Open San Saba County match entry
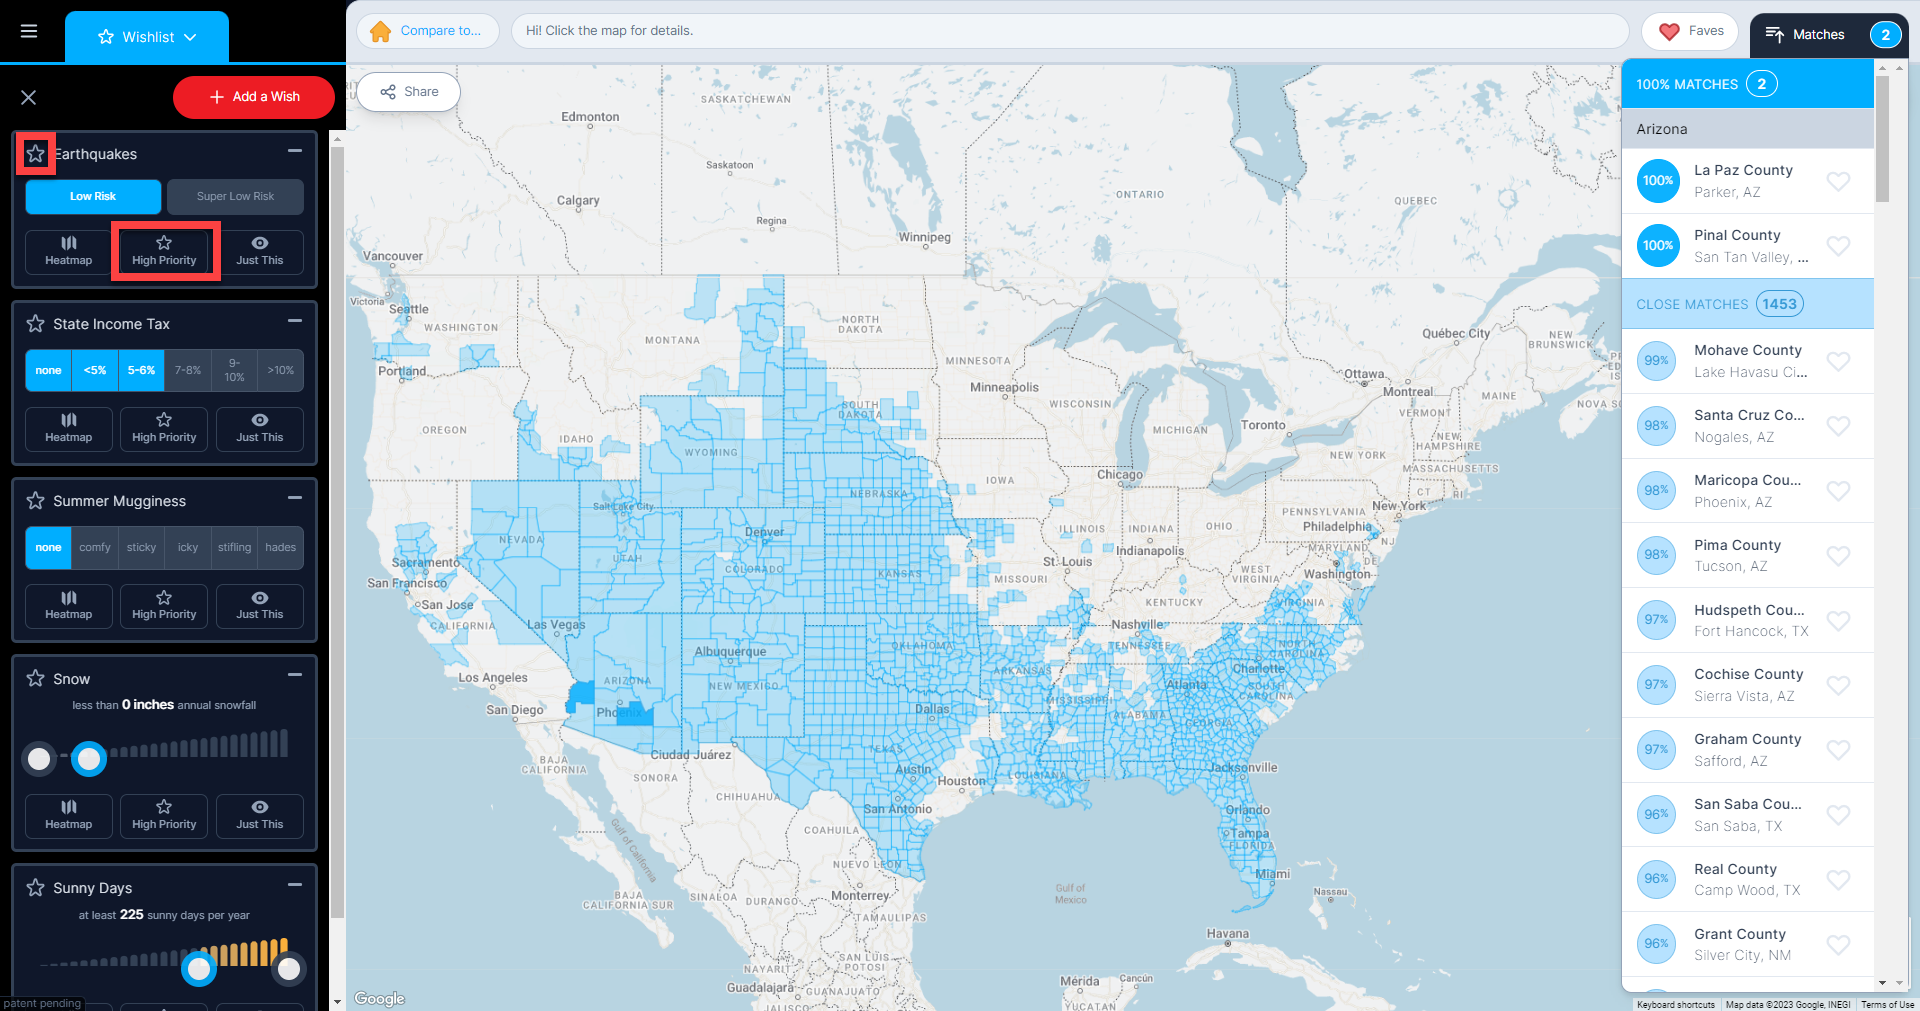Screen dimensions: 1920x1011 [1747, 815]
